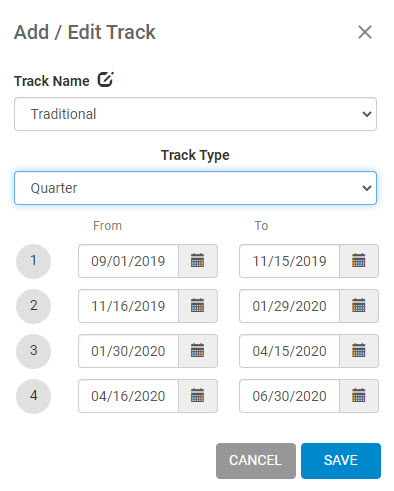Click the edit icon beside Track Name
The height and width of the screenshot is (491, 394).
coord(105,80)
